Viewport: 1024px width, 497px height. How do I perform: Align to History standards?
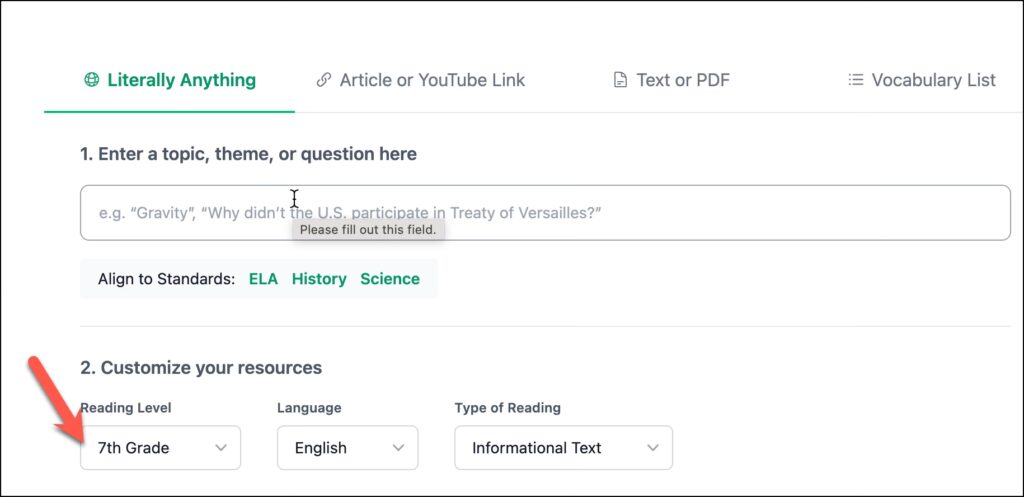coord(319,279)
